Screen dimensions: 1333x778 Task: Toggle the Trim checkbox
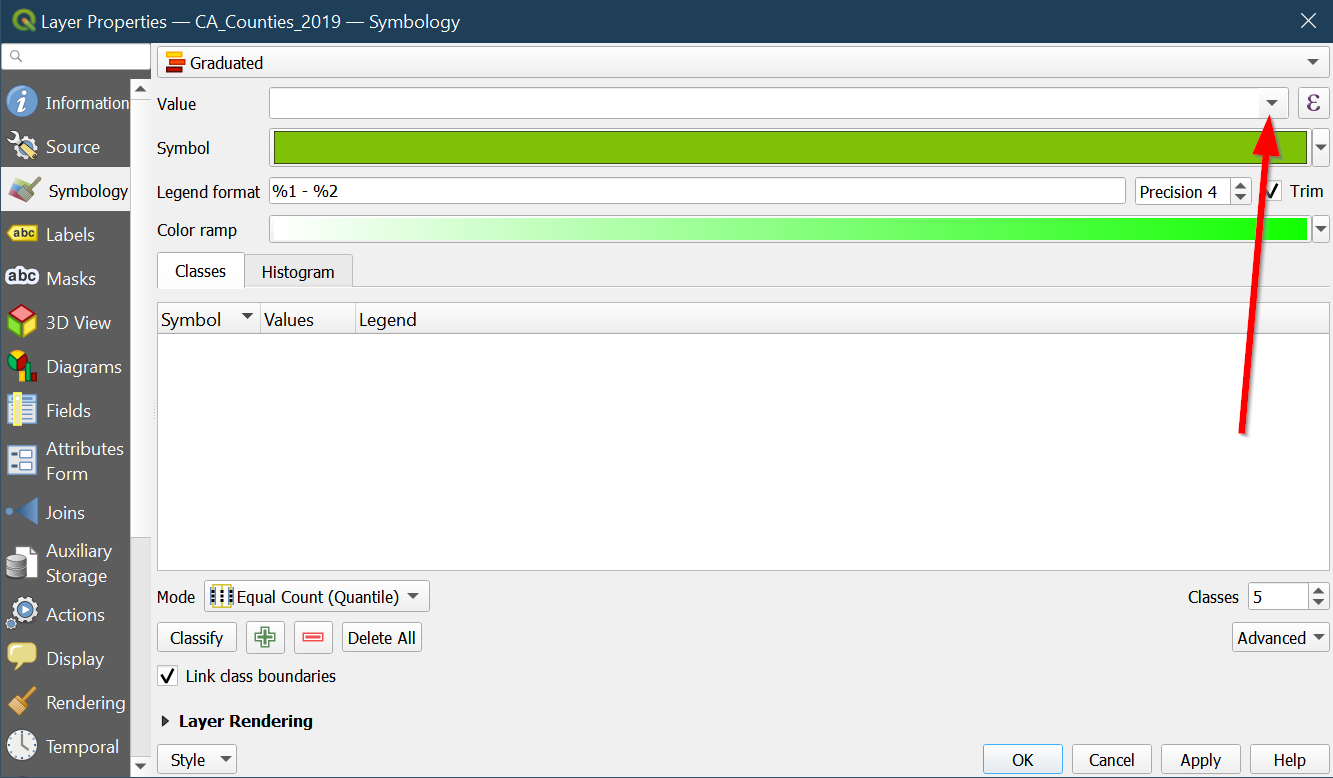point(1272,191)
